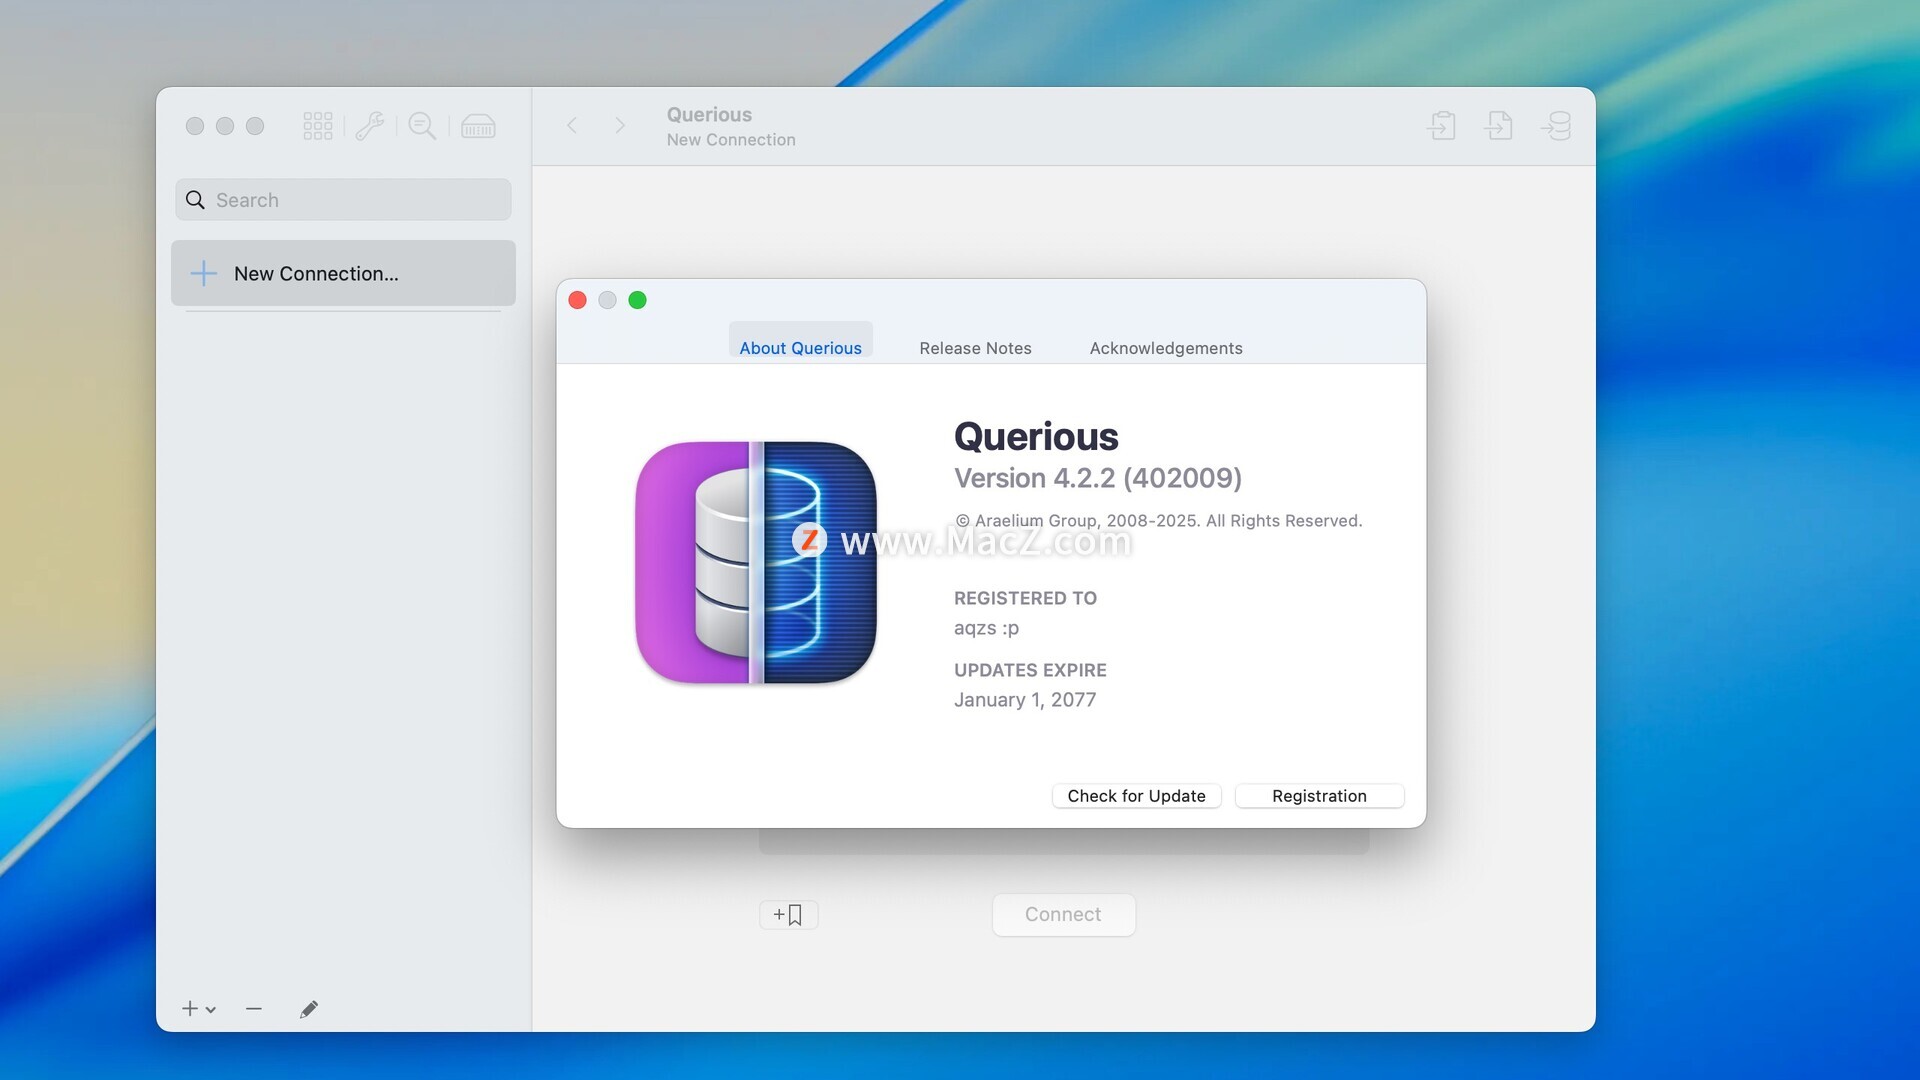
Task: Click the pencil edit connection icon
Action: tap(309, 1009)
